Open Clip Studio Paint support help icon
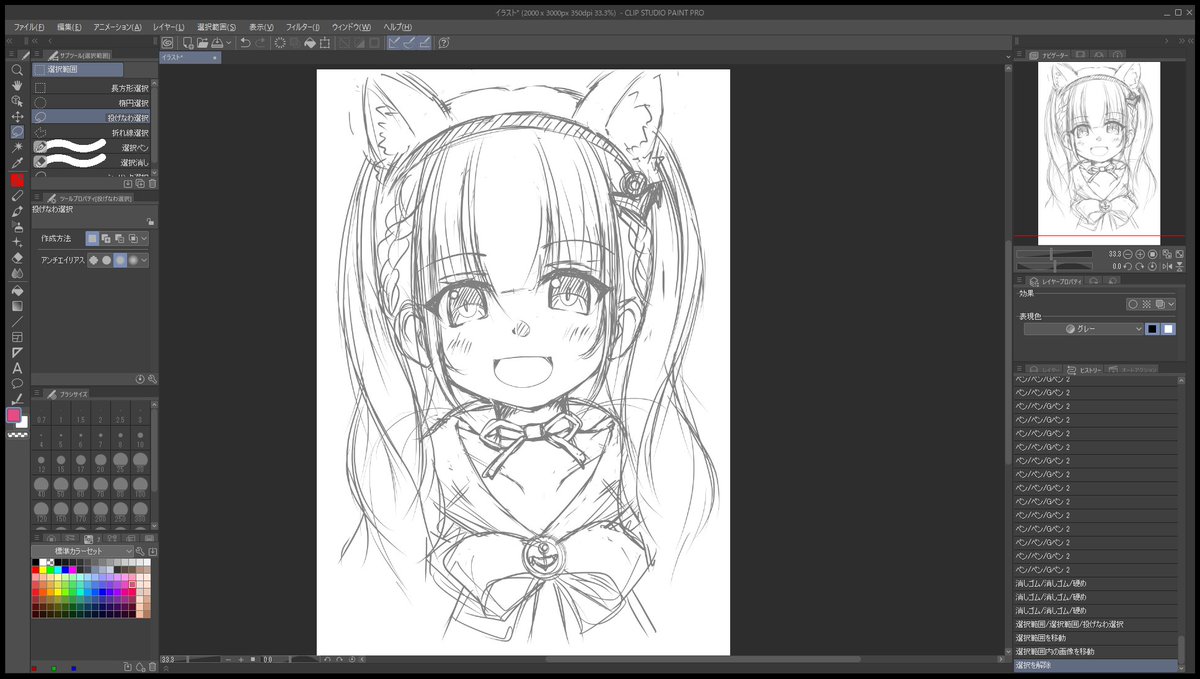Viewport: 1200px width, 679px height. point(444,43)
